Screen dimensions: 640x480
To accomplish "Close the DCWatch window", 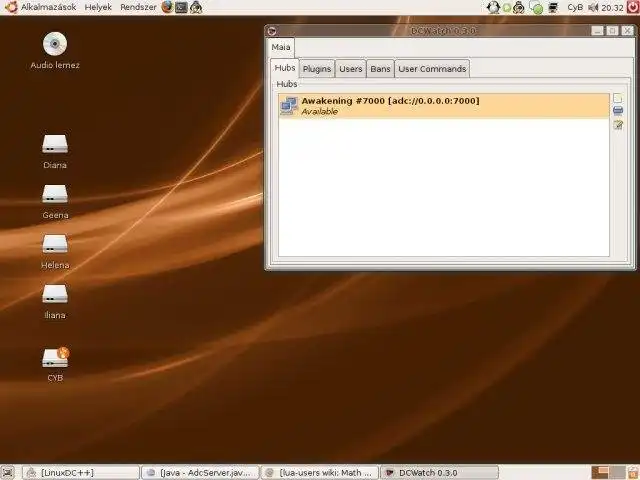I will click(x=627, y=31).
